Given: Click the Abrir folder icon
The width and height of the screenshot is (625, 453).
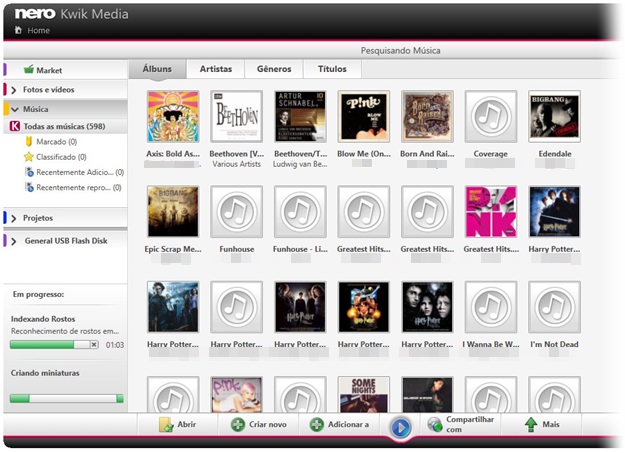Looking at the screenshot, I should point(165,425).
